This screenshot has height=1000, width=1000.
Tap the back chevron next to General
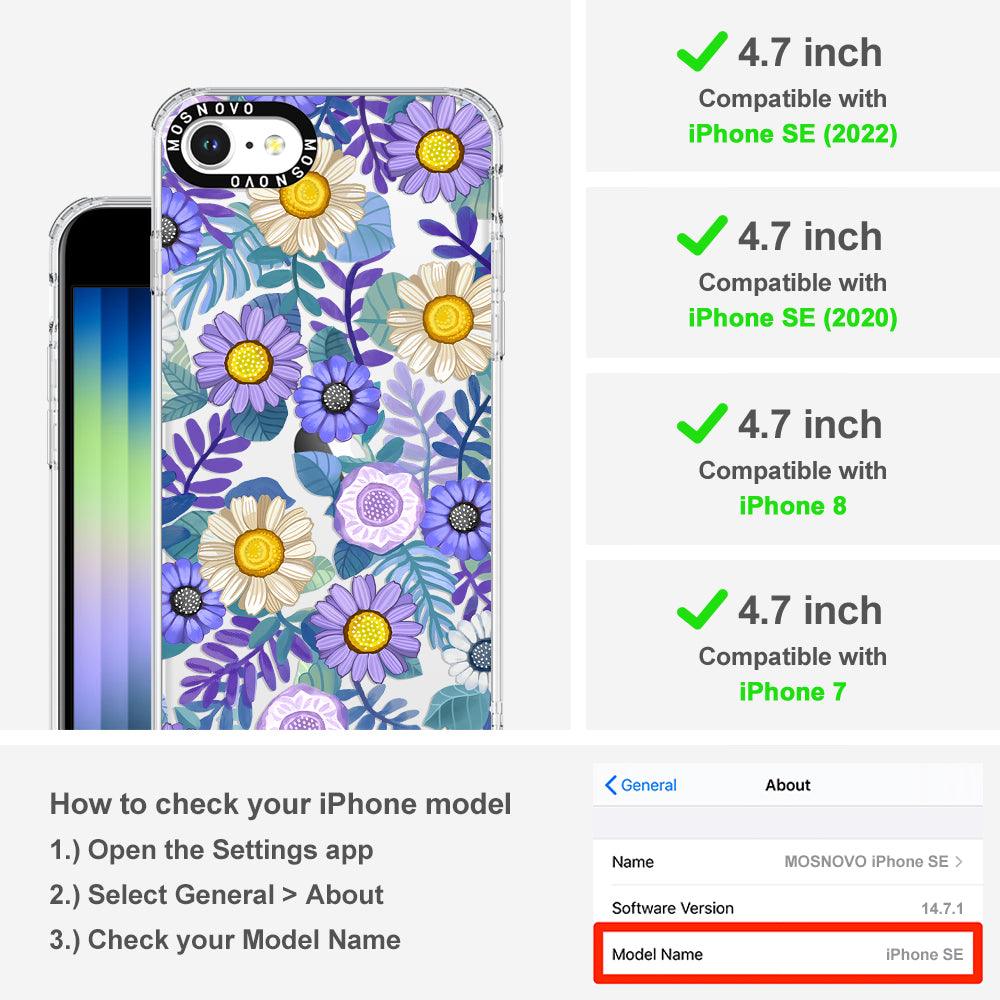point(610,785)
